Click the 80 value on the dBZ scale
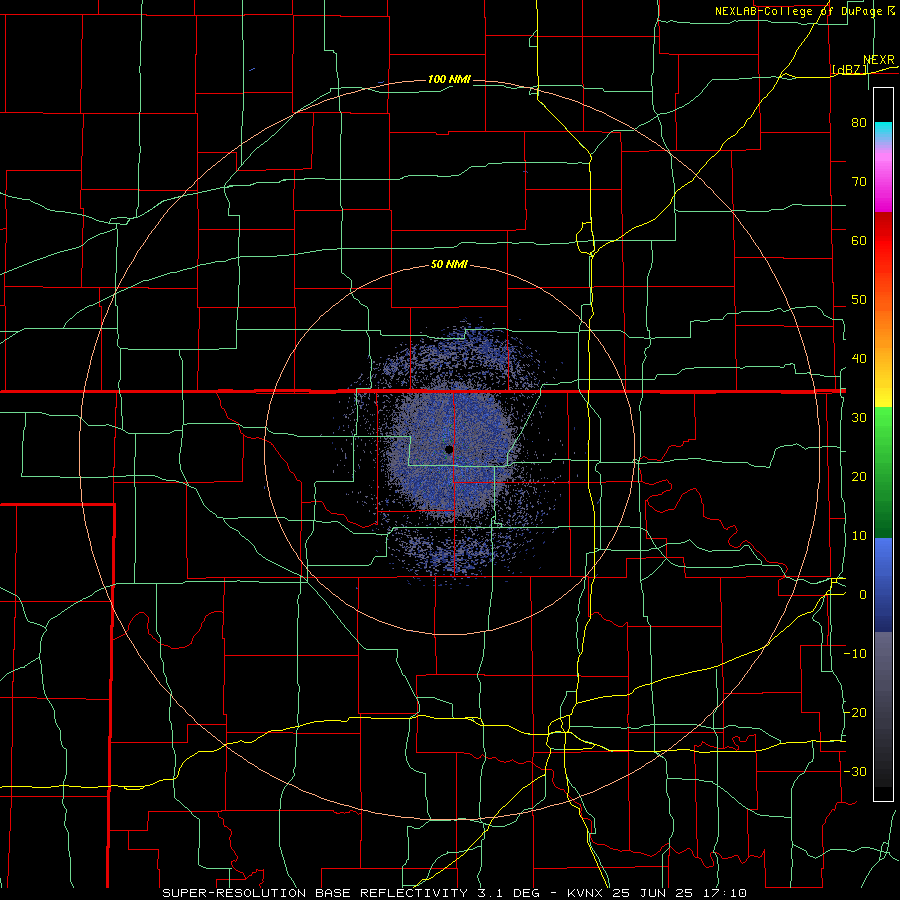 pyautogui.click(x=859, y=122)
